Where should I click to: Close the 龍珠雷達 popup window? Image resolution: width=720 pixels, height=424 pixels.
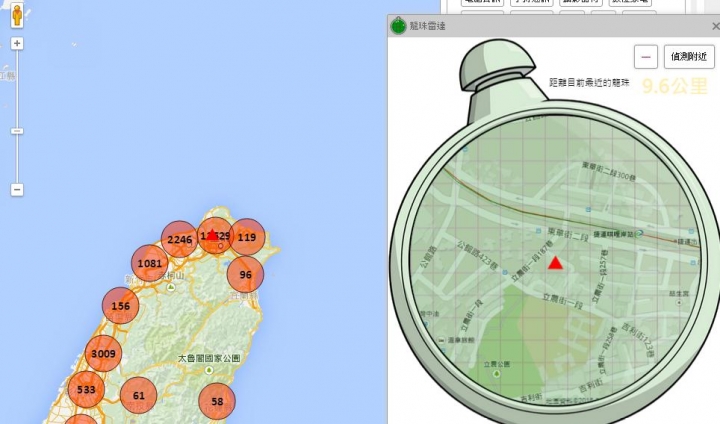point(715,26)
